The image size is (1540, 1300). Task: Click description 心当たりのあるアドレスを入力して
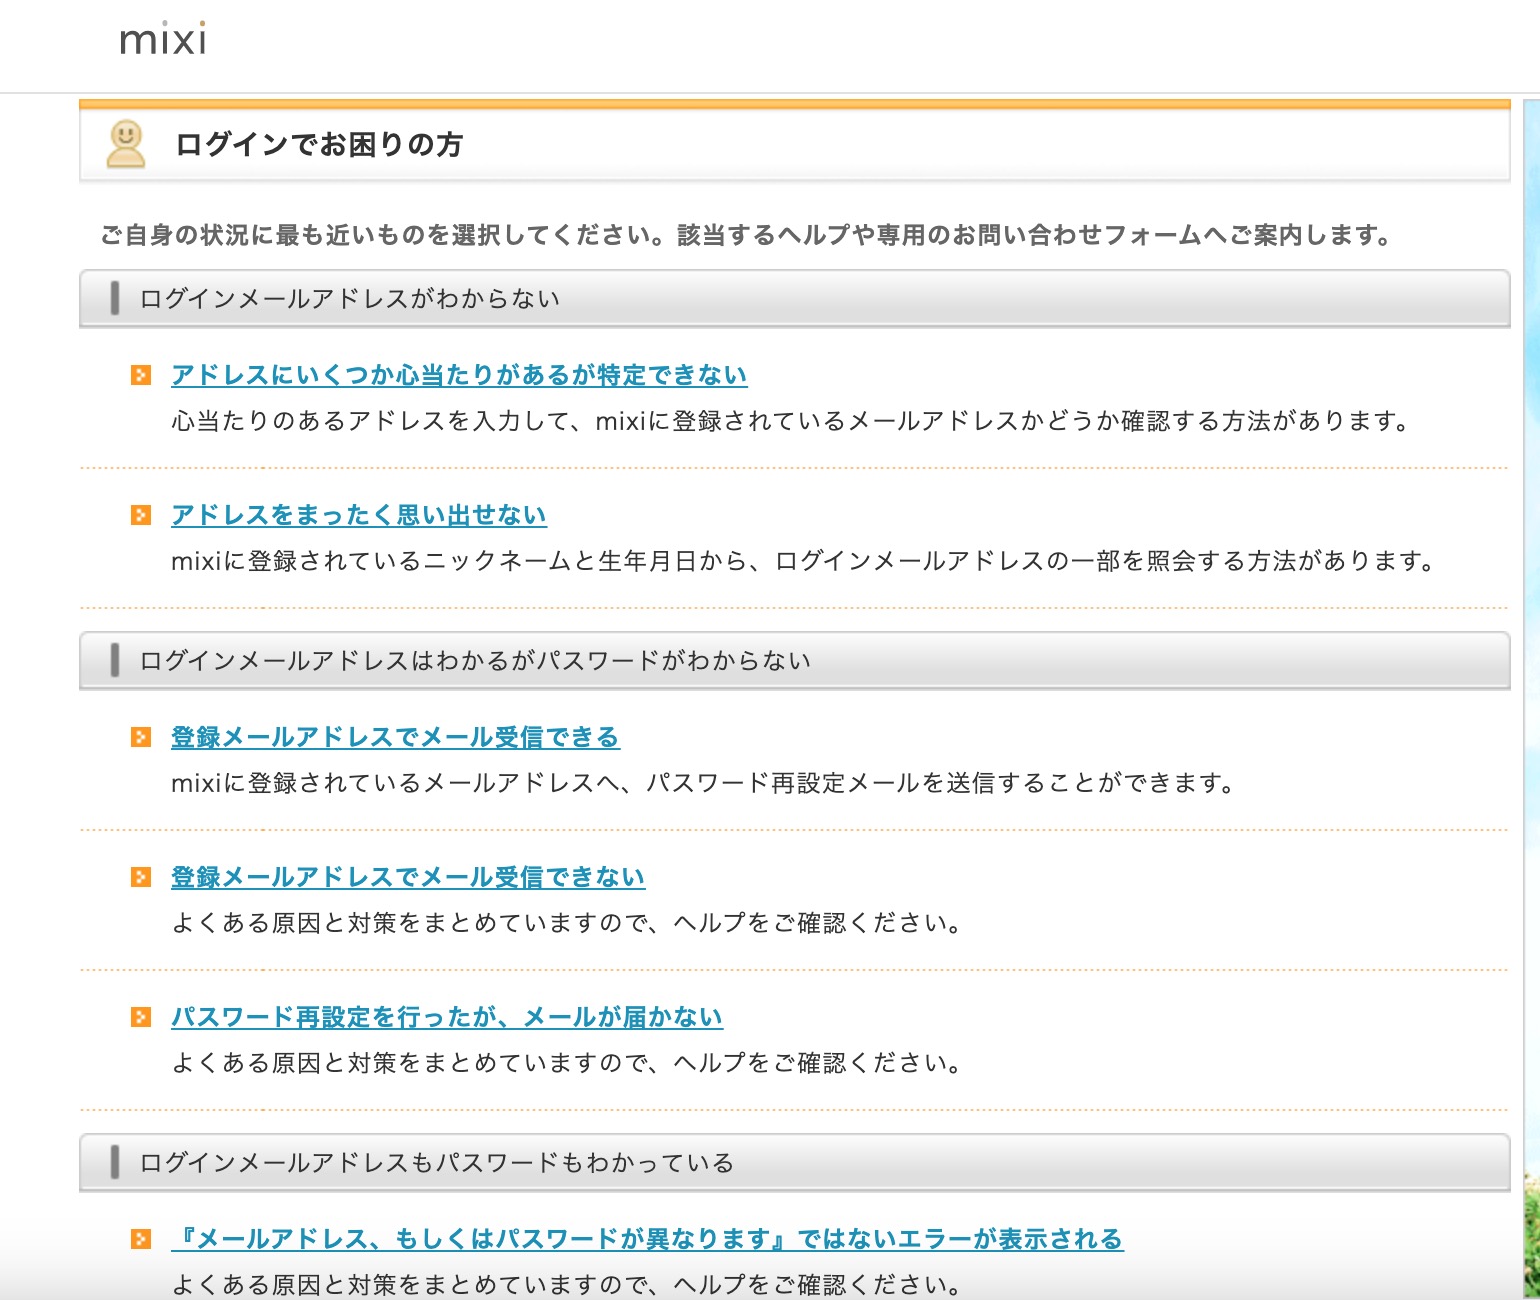791,421
